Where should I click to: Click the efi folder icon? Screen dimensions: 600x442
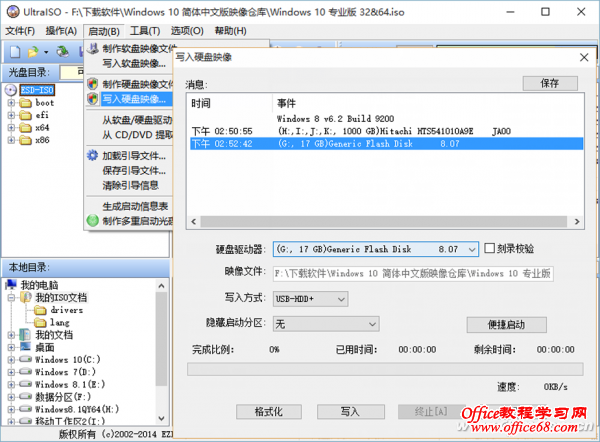point(26,115)
